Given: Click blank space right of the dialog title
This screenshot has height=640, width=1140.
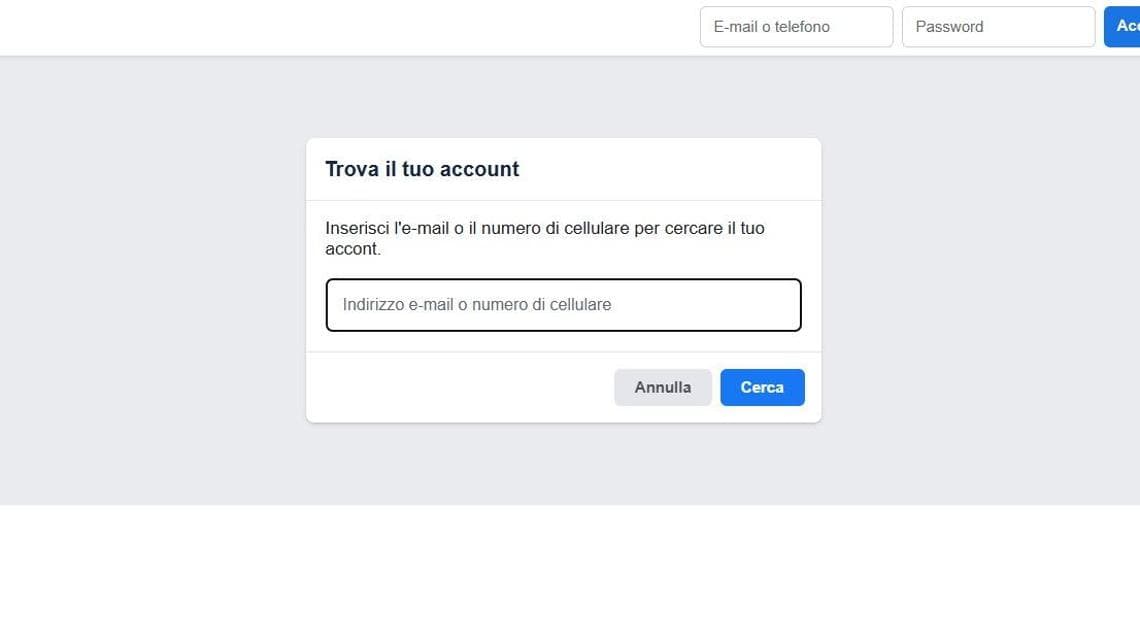Looking at the screenshot, I should (680, 169).
